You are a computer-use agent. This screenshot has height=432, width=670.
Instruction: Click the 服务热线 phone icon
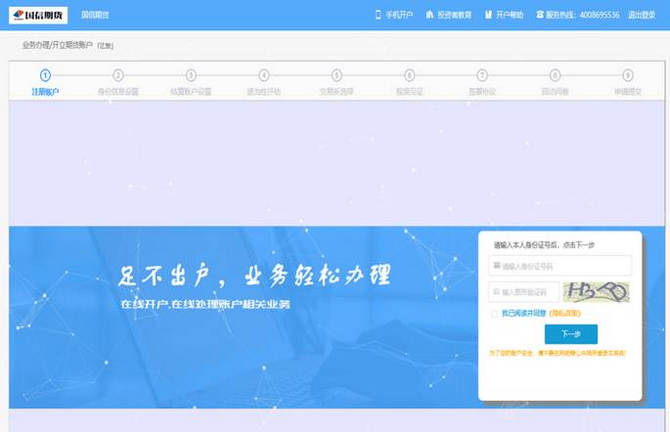[540, 15]
